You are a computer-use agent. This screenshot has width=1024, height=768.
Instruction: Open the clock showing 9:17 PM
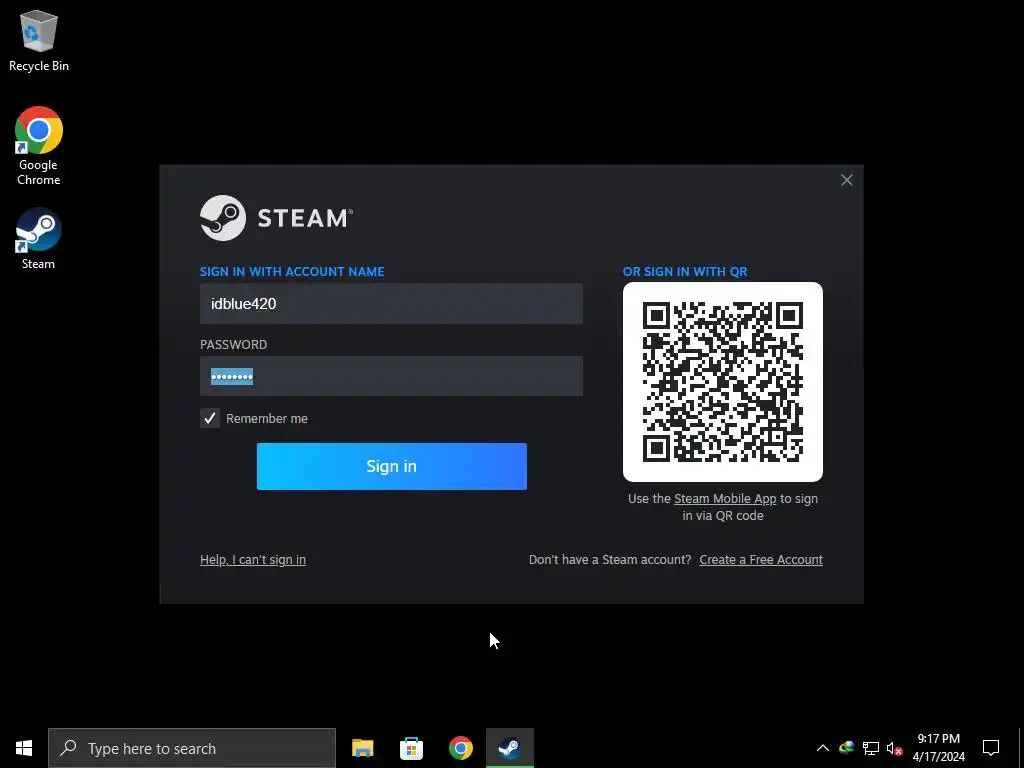click(938, 748)
